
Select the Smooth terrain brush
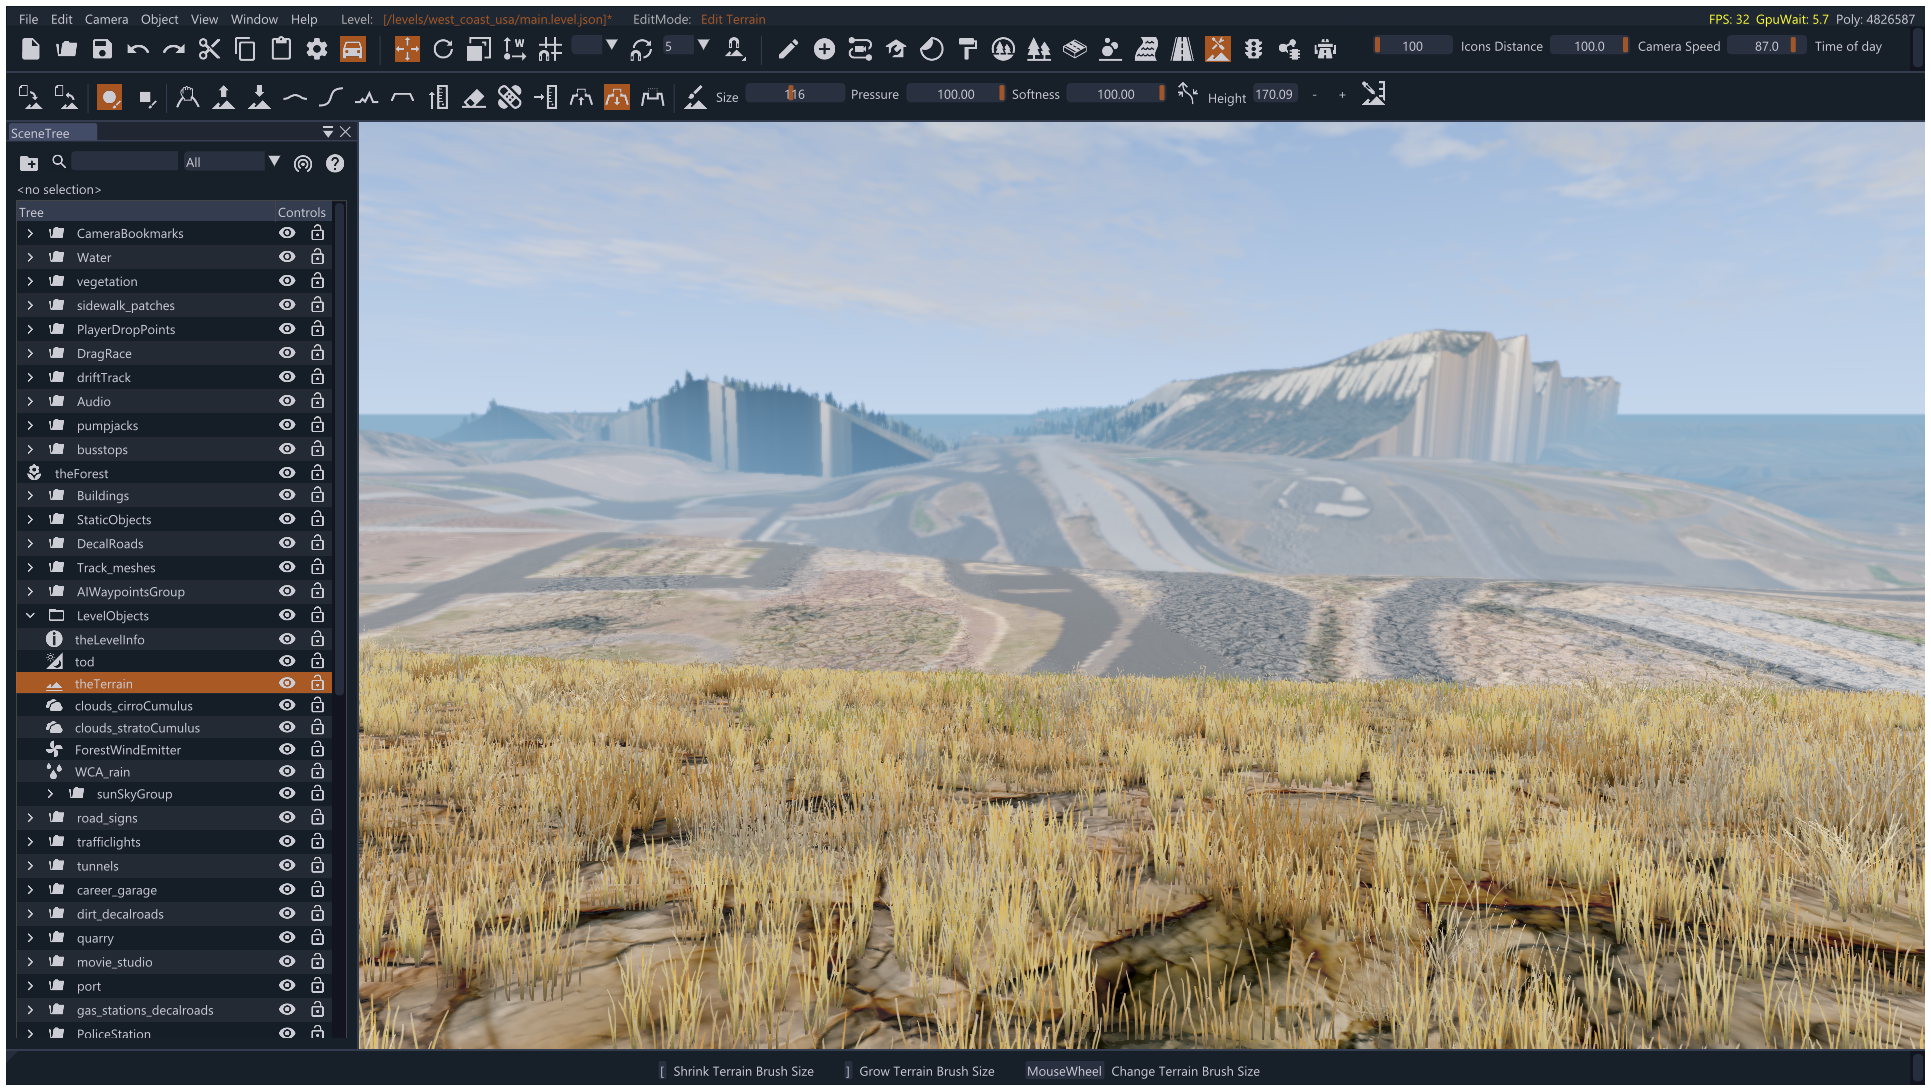point(295,97)
